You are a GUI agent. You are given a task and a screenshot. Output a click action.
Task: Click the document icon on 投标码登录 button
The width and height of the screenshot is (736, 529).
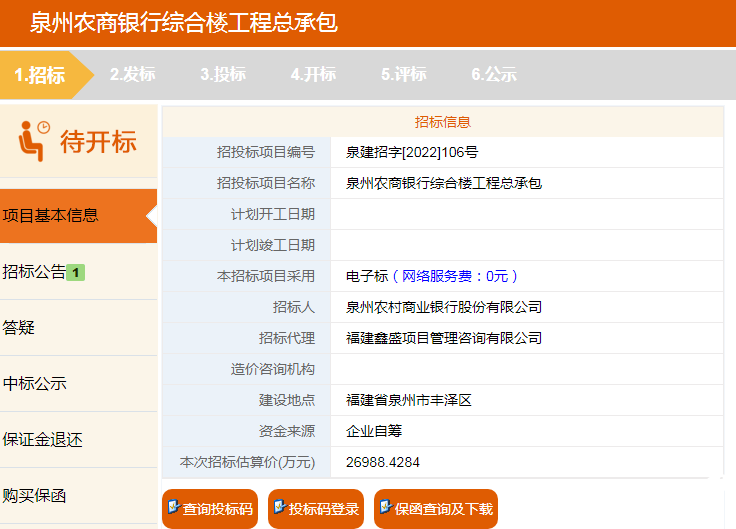pyautogui.click(x=280, y=506)
